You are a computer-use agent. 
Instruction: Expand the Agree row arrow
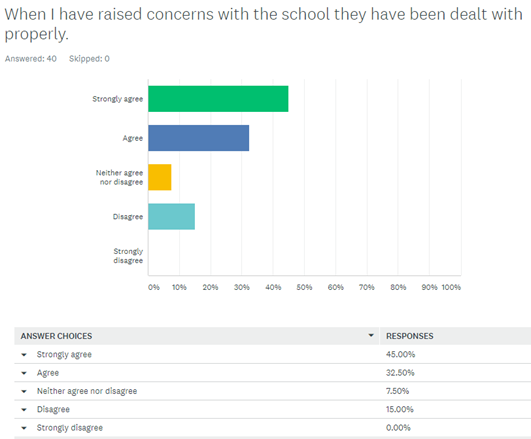24,373
